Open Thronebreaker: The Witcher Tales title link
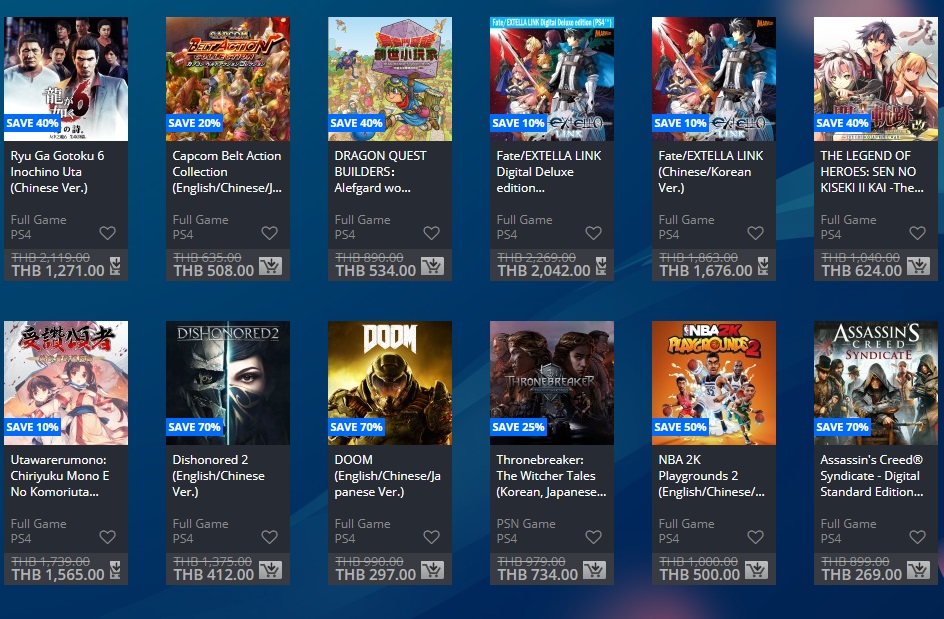 [x=551, y=476]
